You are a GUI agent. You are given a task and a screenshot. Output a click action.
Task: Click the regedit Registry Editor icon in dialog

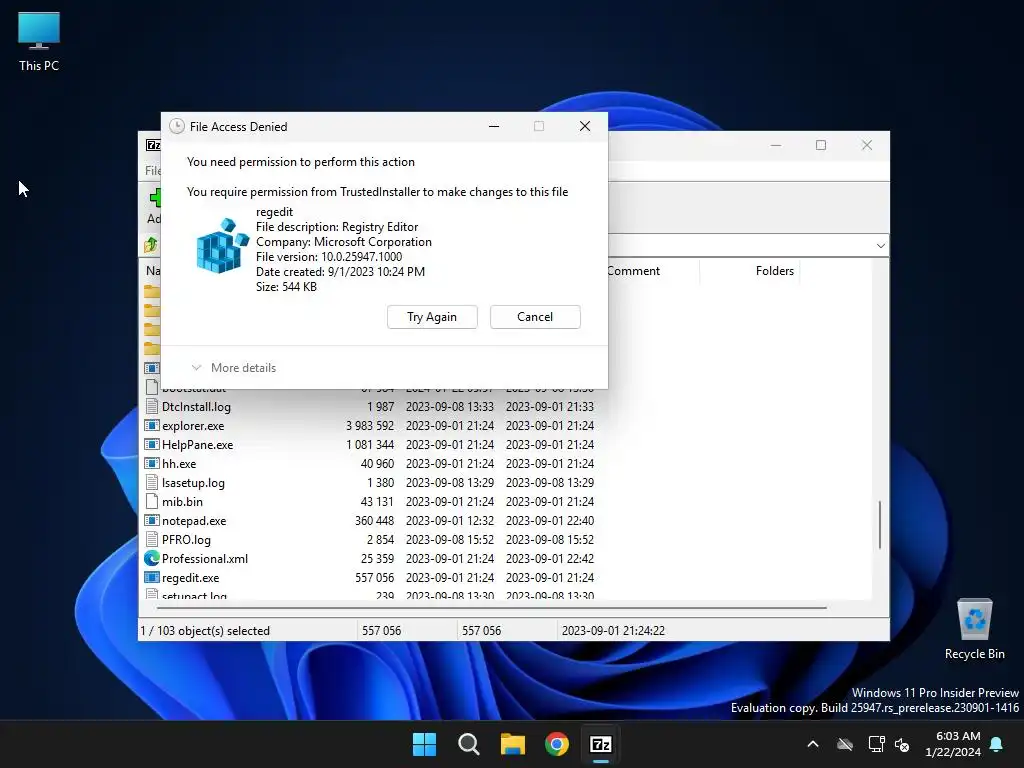tap(223, 246)
